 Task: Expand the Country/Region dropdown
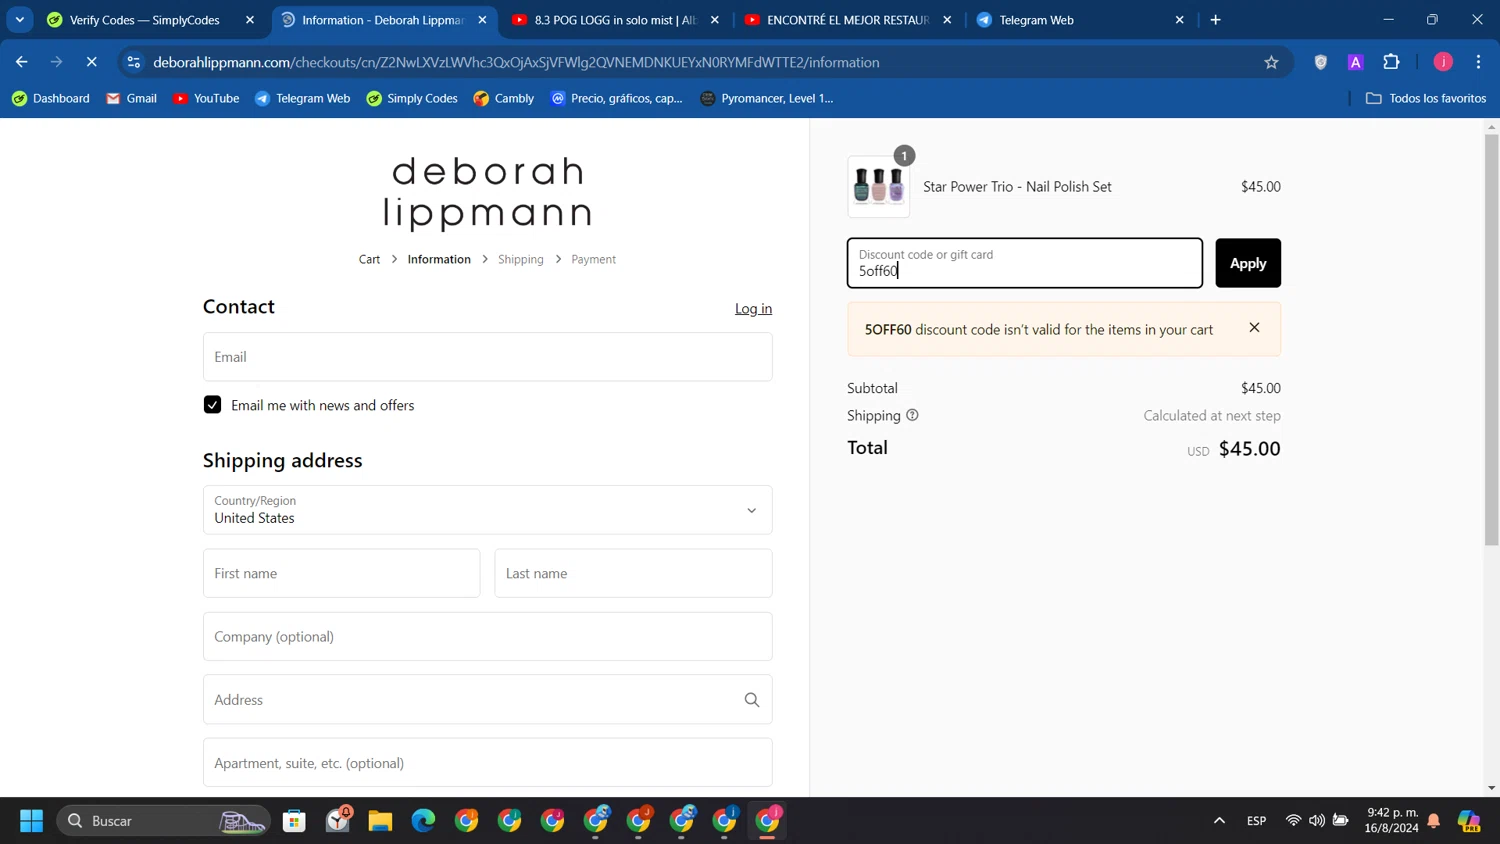tap(488, 510)
